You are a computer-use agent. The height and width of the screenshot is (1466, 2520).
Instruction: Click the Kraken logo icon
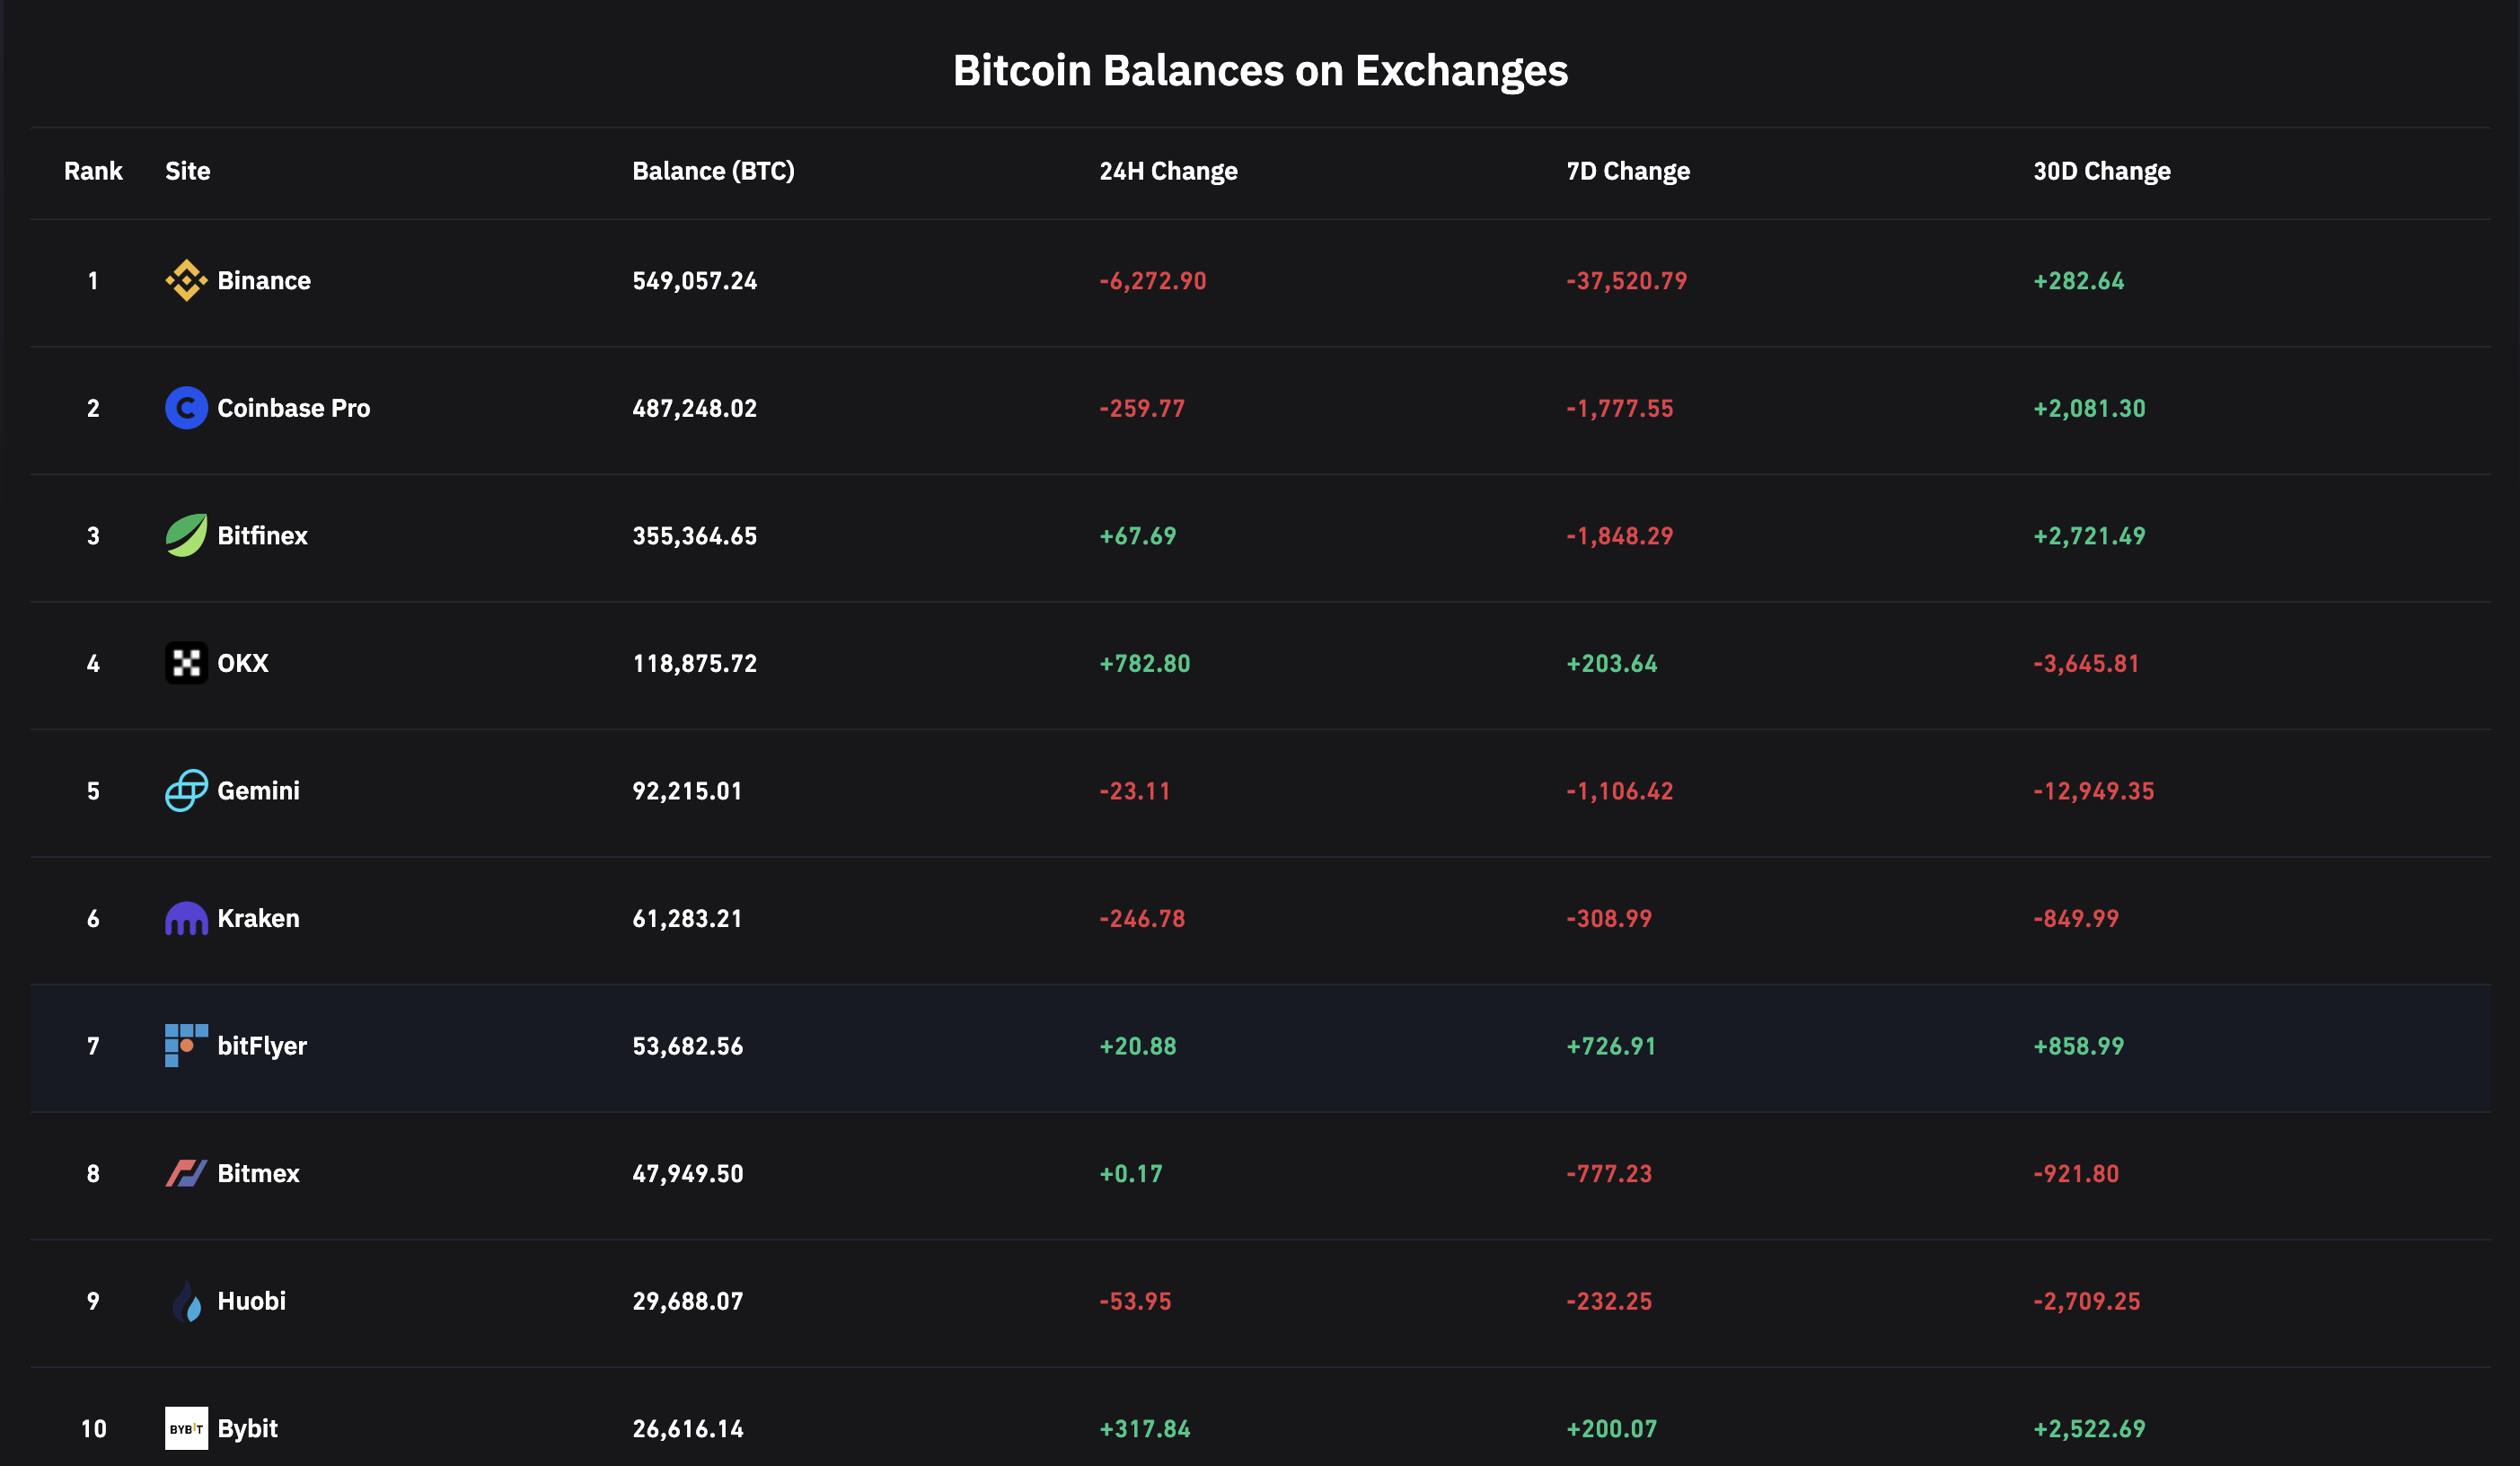[x=186, y=918]
